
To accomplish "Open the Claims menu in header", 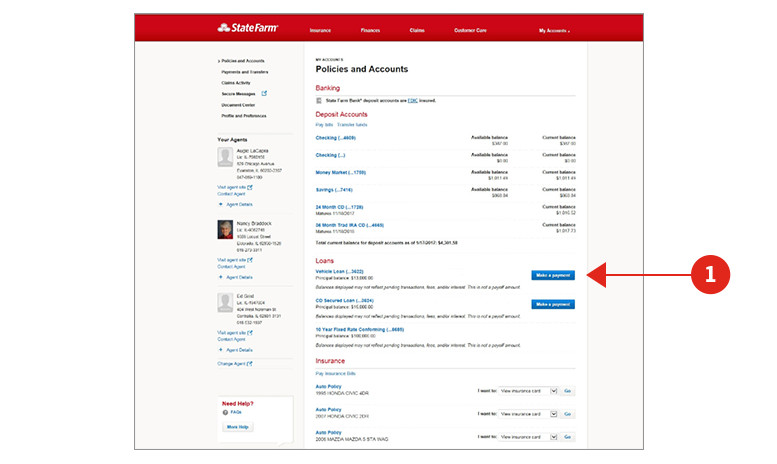I will pyautogui.click(x=417, y=30).
